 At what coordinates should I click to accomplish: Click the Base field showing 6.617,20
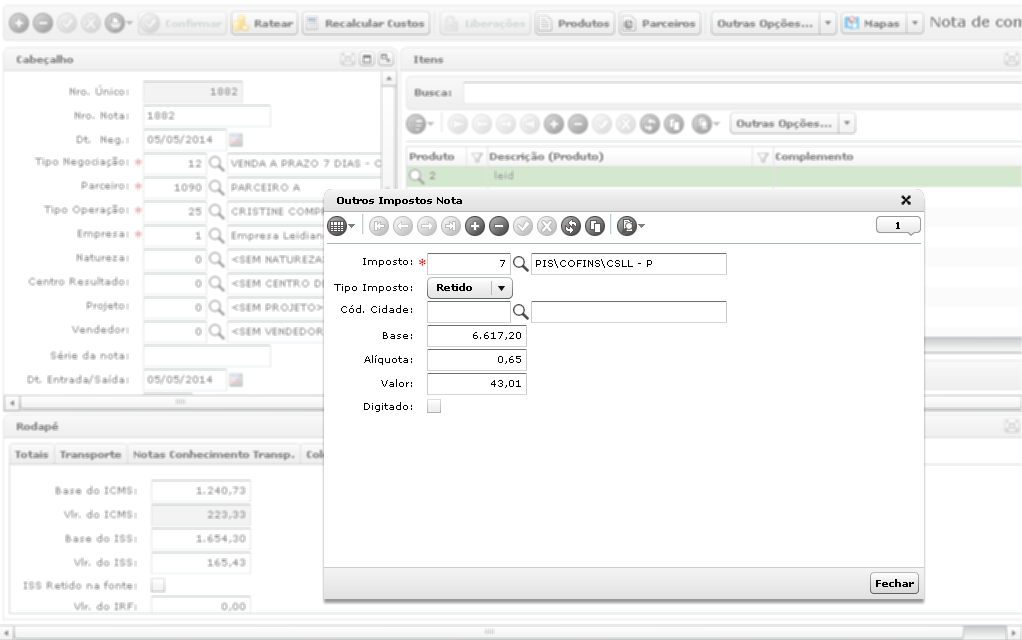pyautogui.click(x=476, y=336)
